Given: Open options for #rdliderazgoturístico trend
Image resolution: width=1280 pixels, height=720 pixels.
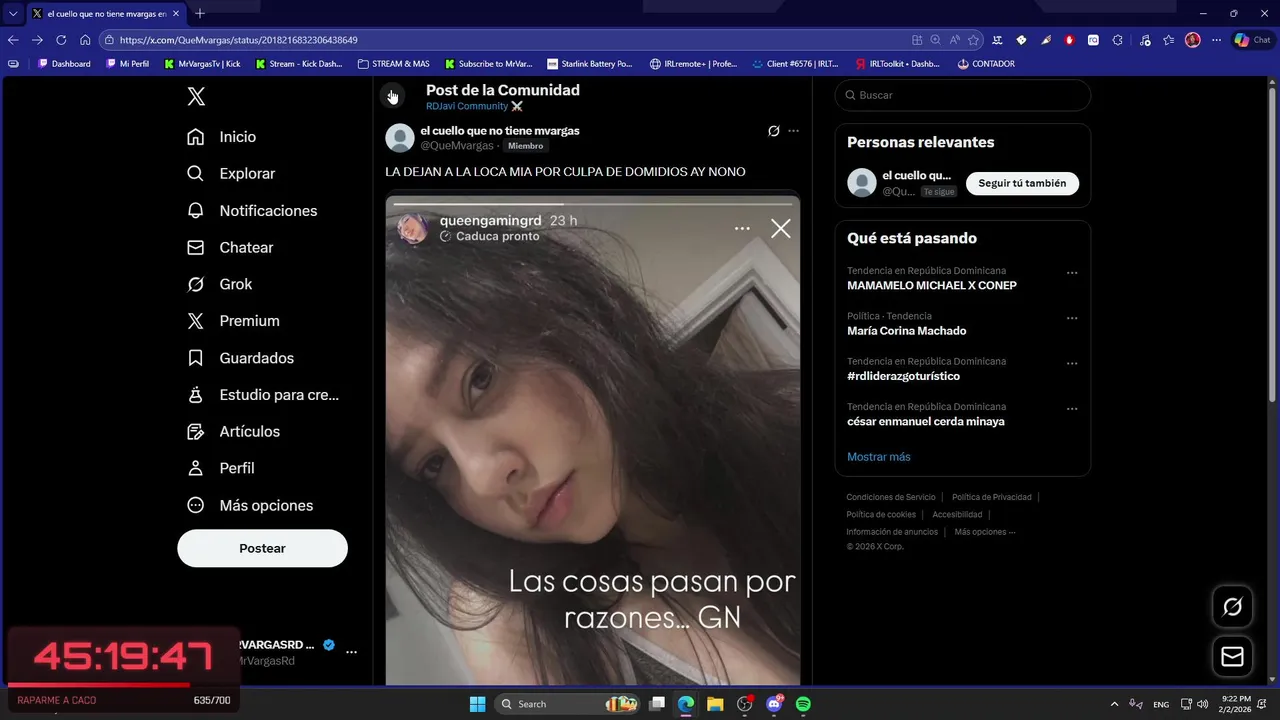Looking at the screenshot, I should pyautogui.click(x=1072, y=363).
